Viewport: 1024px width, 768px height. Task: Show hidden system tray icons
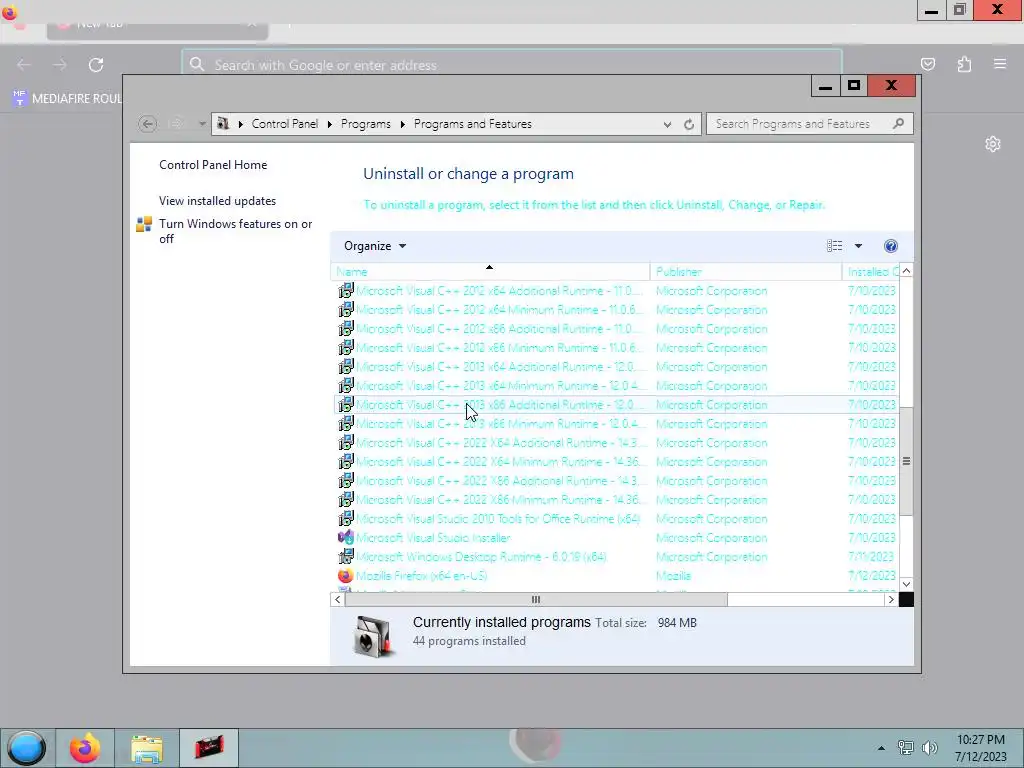[x=881, y=748]
